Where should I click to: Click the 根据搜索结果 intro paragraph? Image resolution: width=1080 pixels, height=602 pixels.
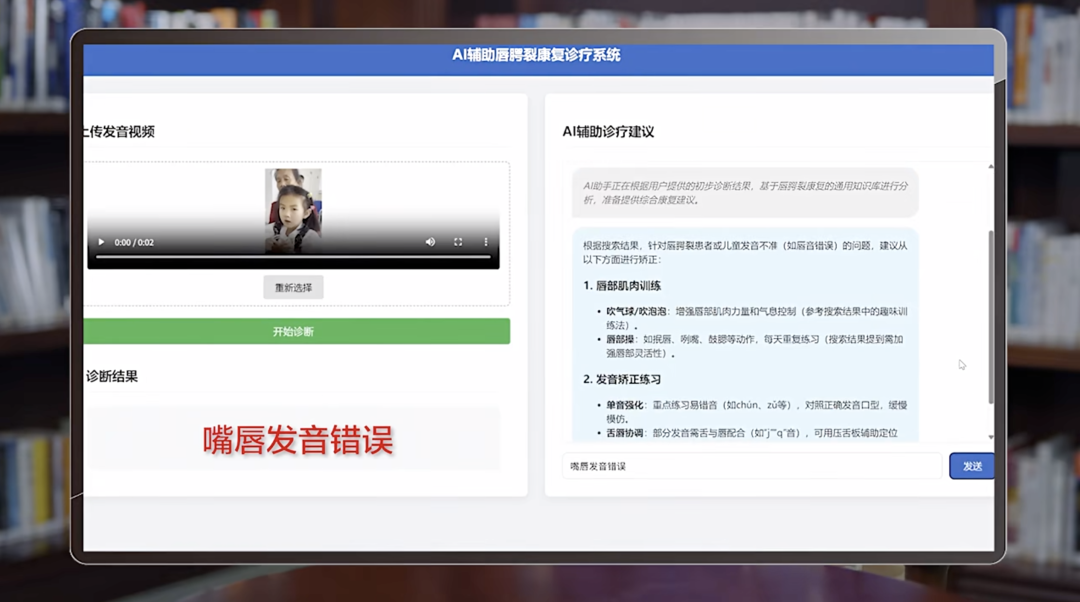point(745,252)
